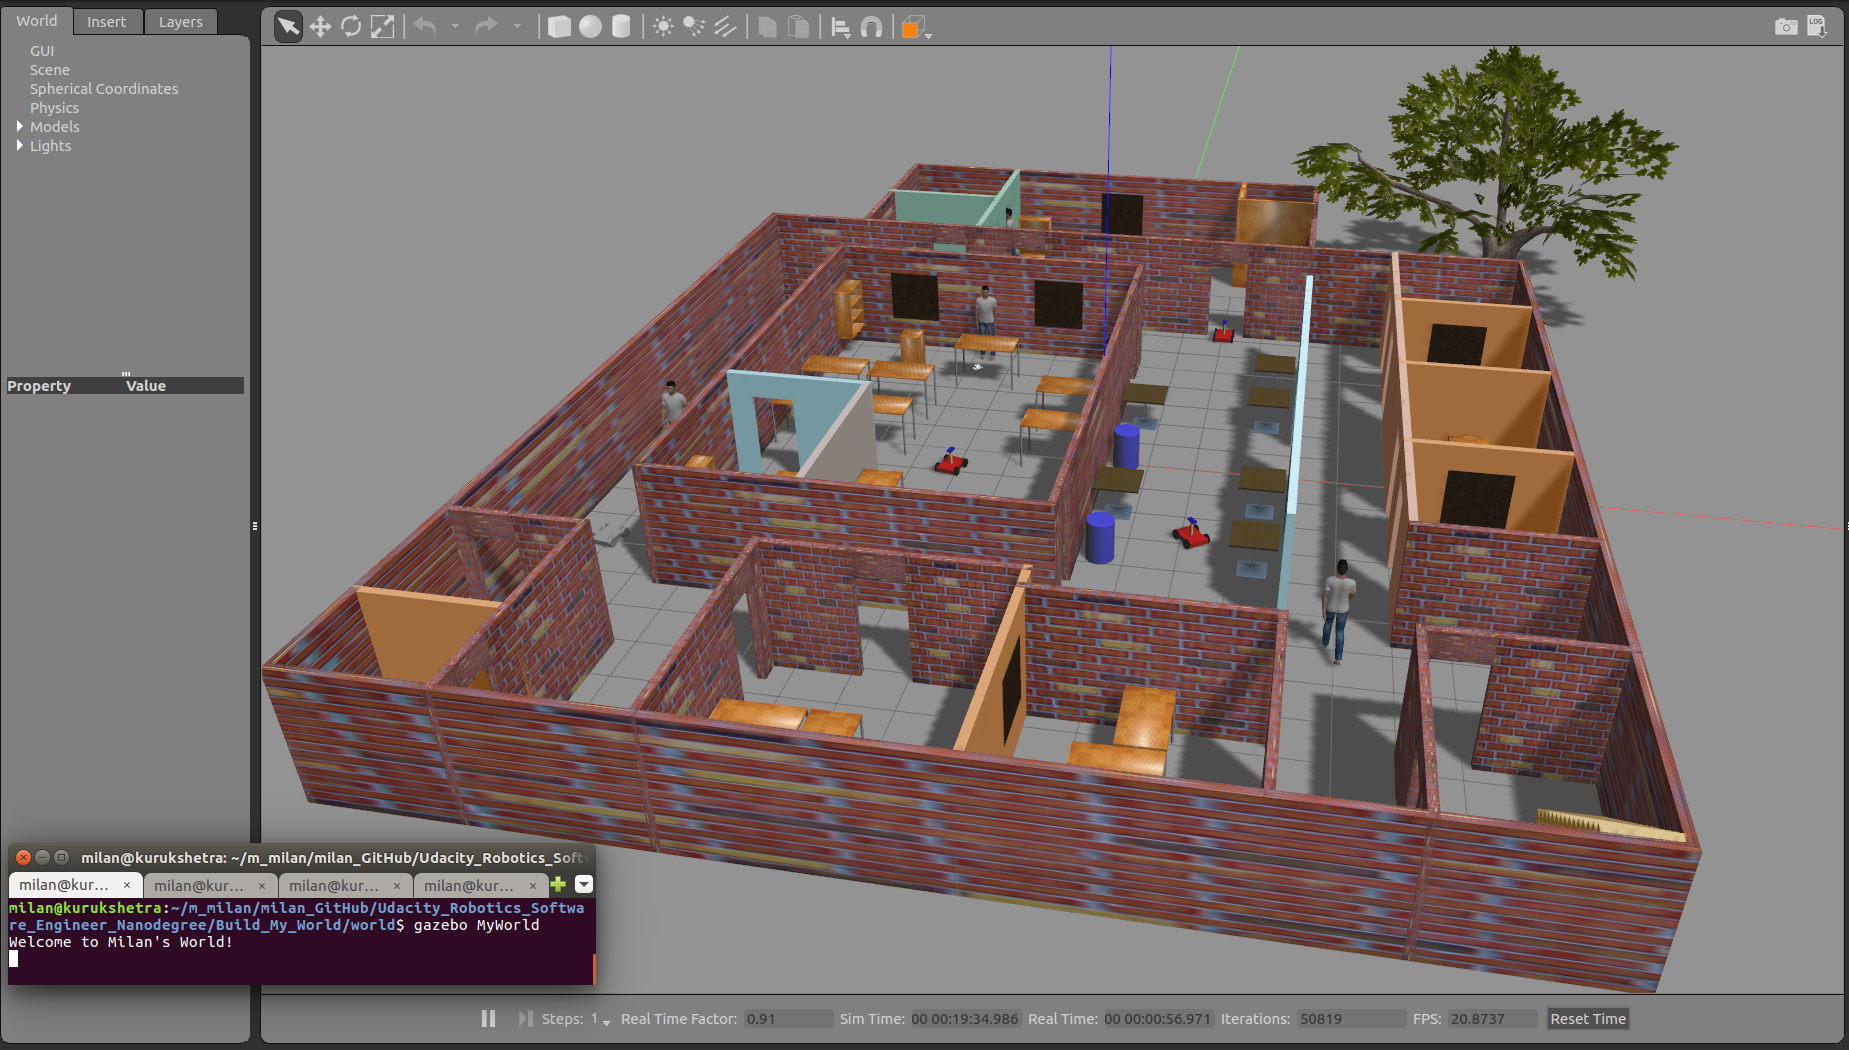Click the FPS value 20.8737
Screen dimensions: 1849x1050
[x=1492, y=1019]
